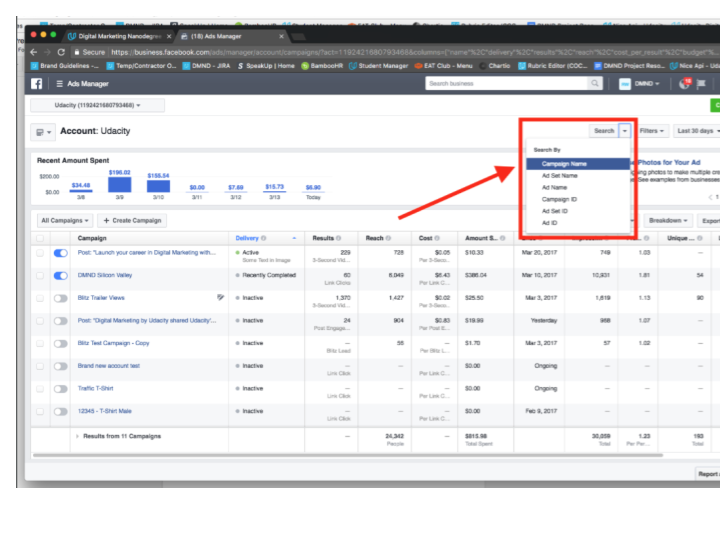Click the Create Campaign button
This screenshot has width=720, height=540.
131,220
